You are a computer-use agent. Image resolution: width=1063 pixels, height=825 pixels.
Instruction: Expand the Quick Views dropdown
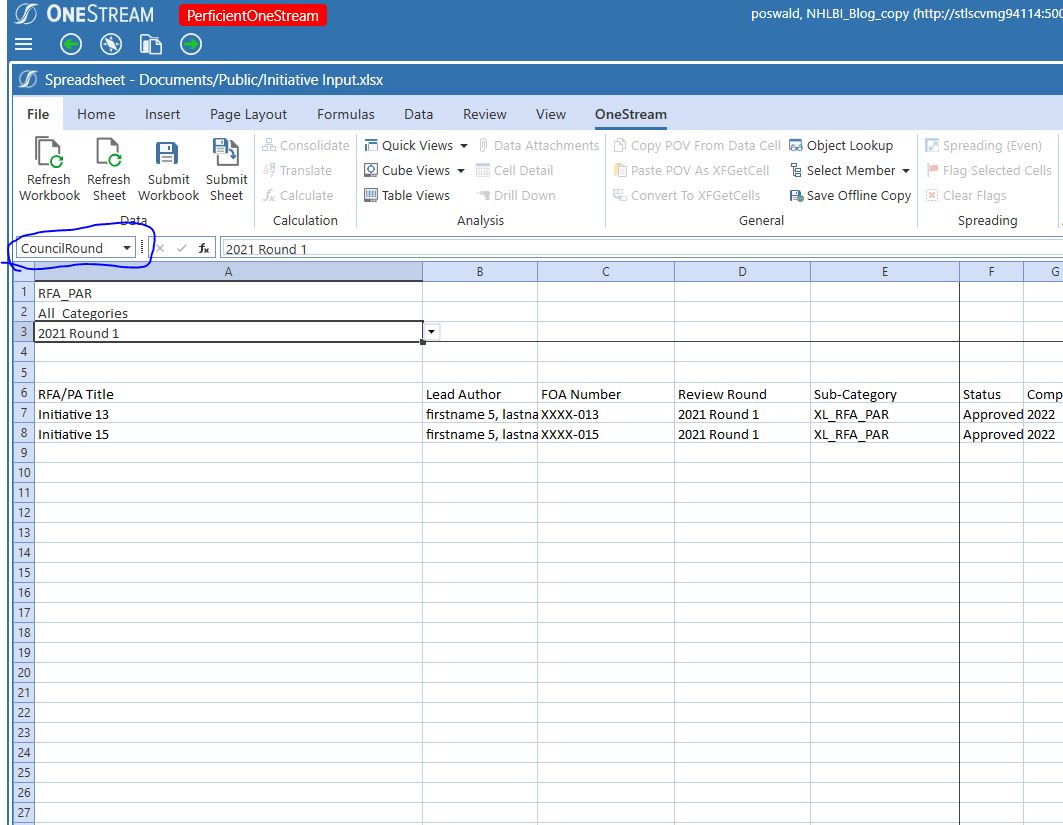coord(463,145)
